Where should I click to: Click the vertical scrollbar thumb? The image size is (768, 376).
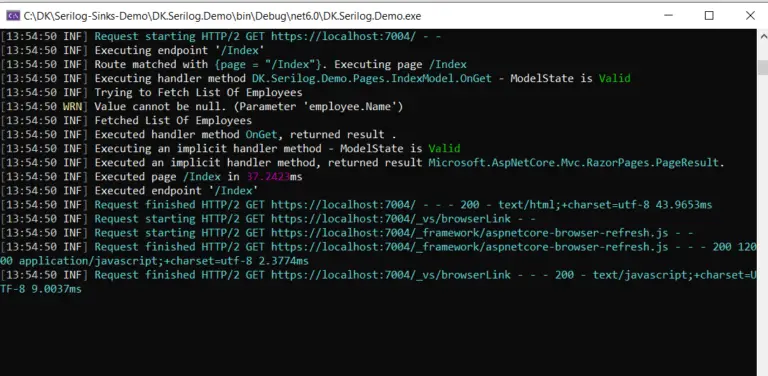(x=763, y=67)
